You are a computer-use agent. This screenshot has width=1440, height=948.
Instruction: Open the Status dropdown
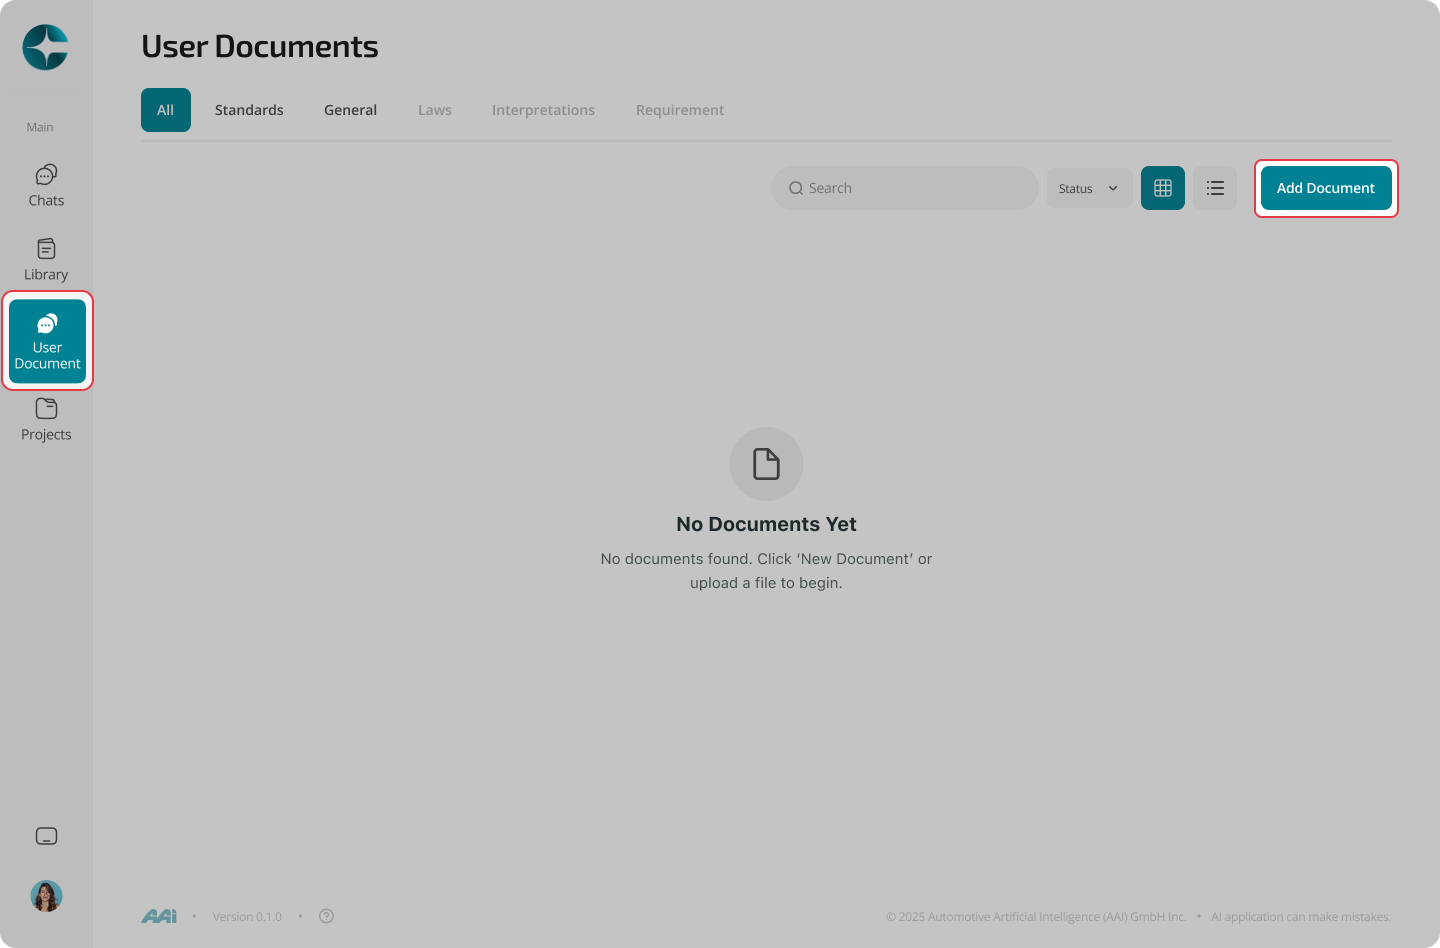point(1089,188)
